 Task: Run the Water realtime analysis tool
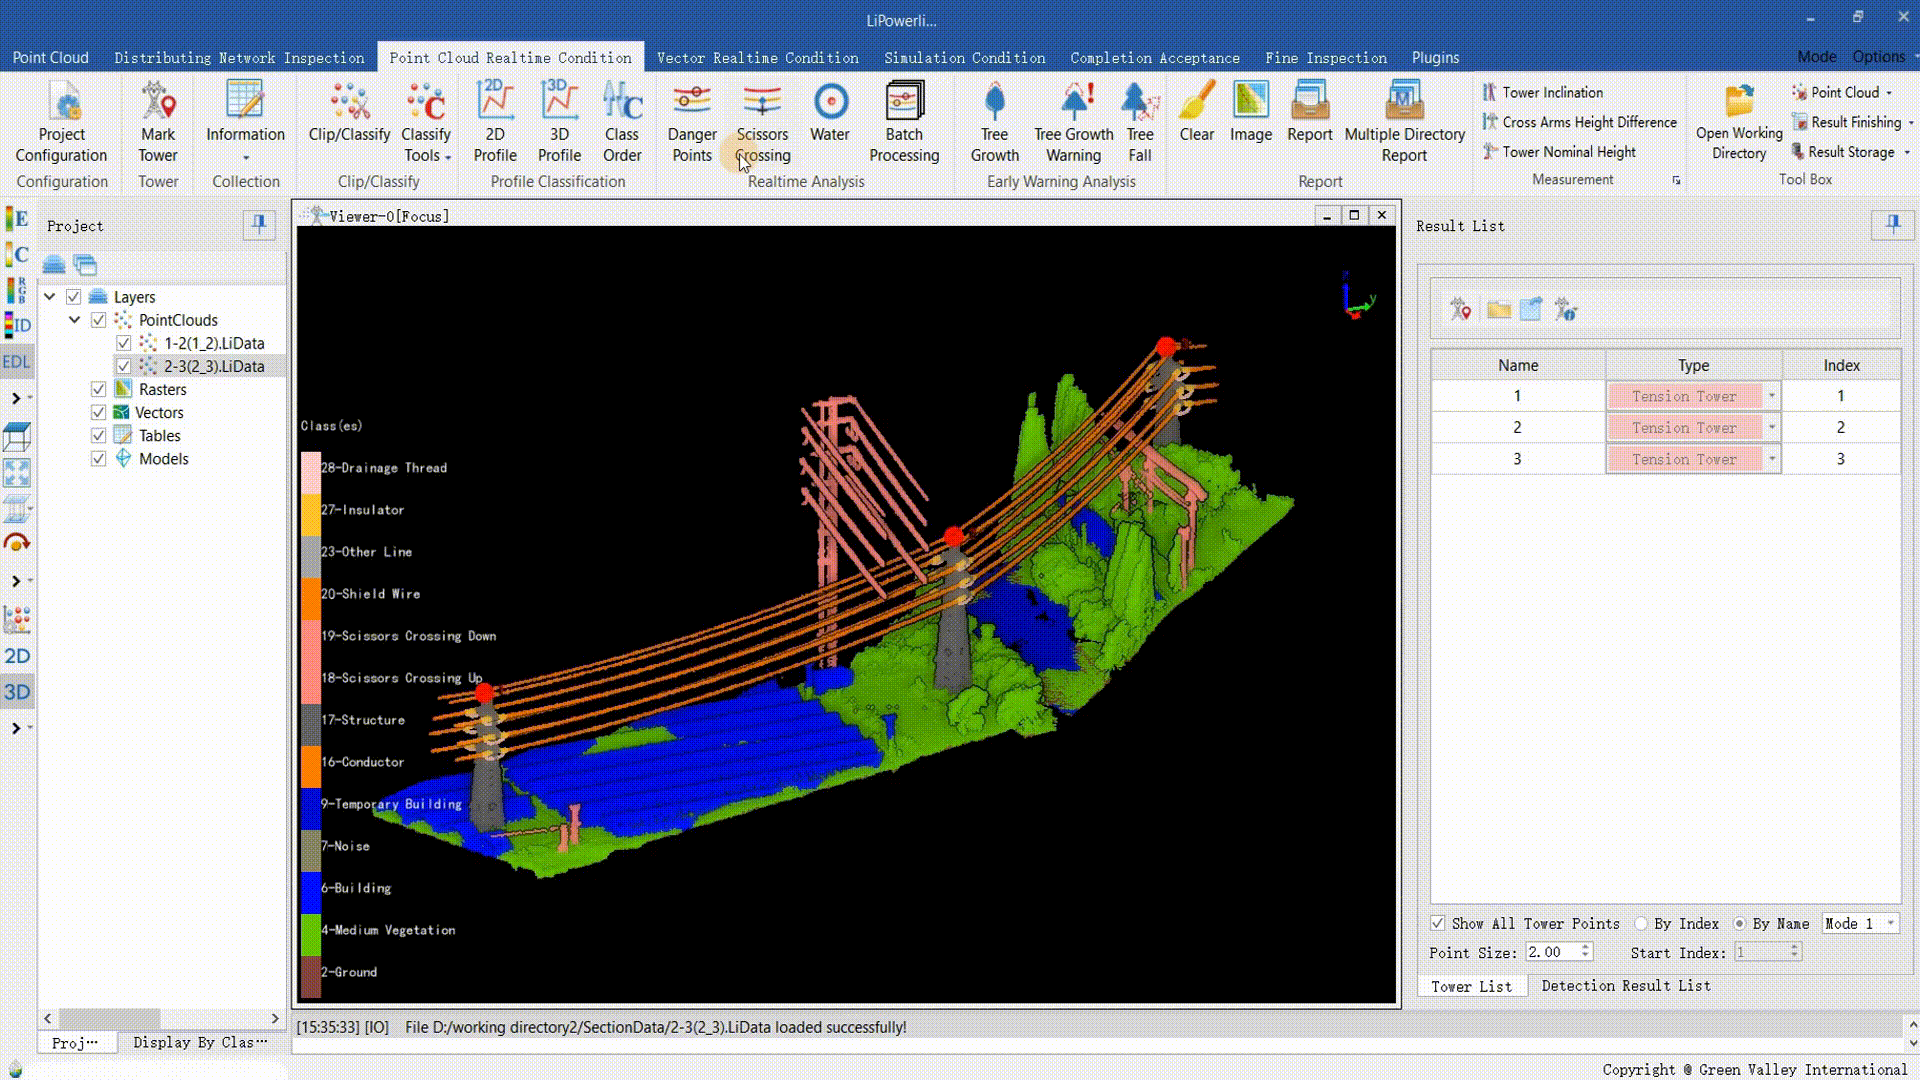pos(830,103)
